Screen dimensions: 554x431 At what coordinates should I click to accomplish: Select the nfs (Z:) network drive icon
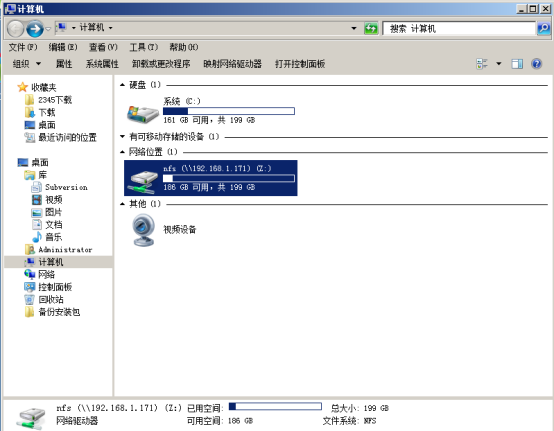143,182
